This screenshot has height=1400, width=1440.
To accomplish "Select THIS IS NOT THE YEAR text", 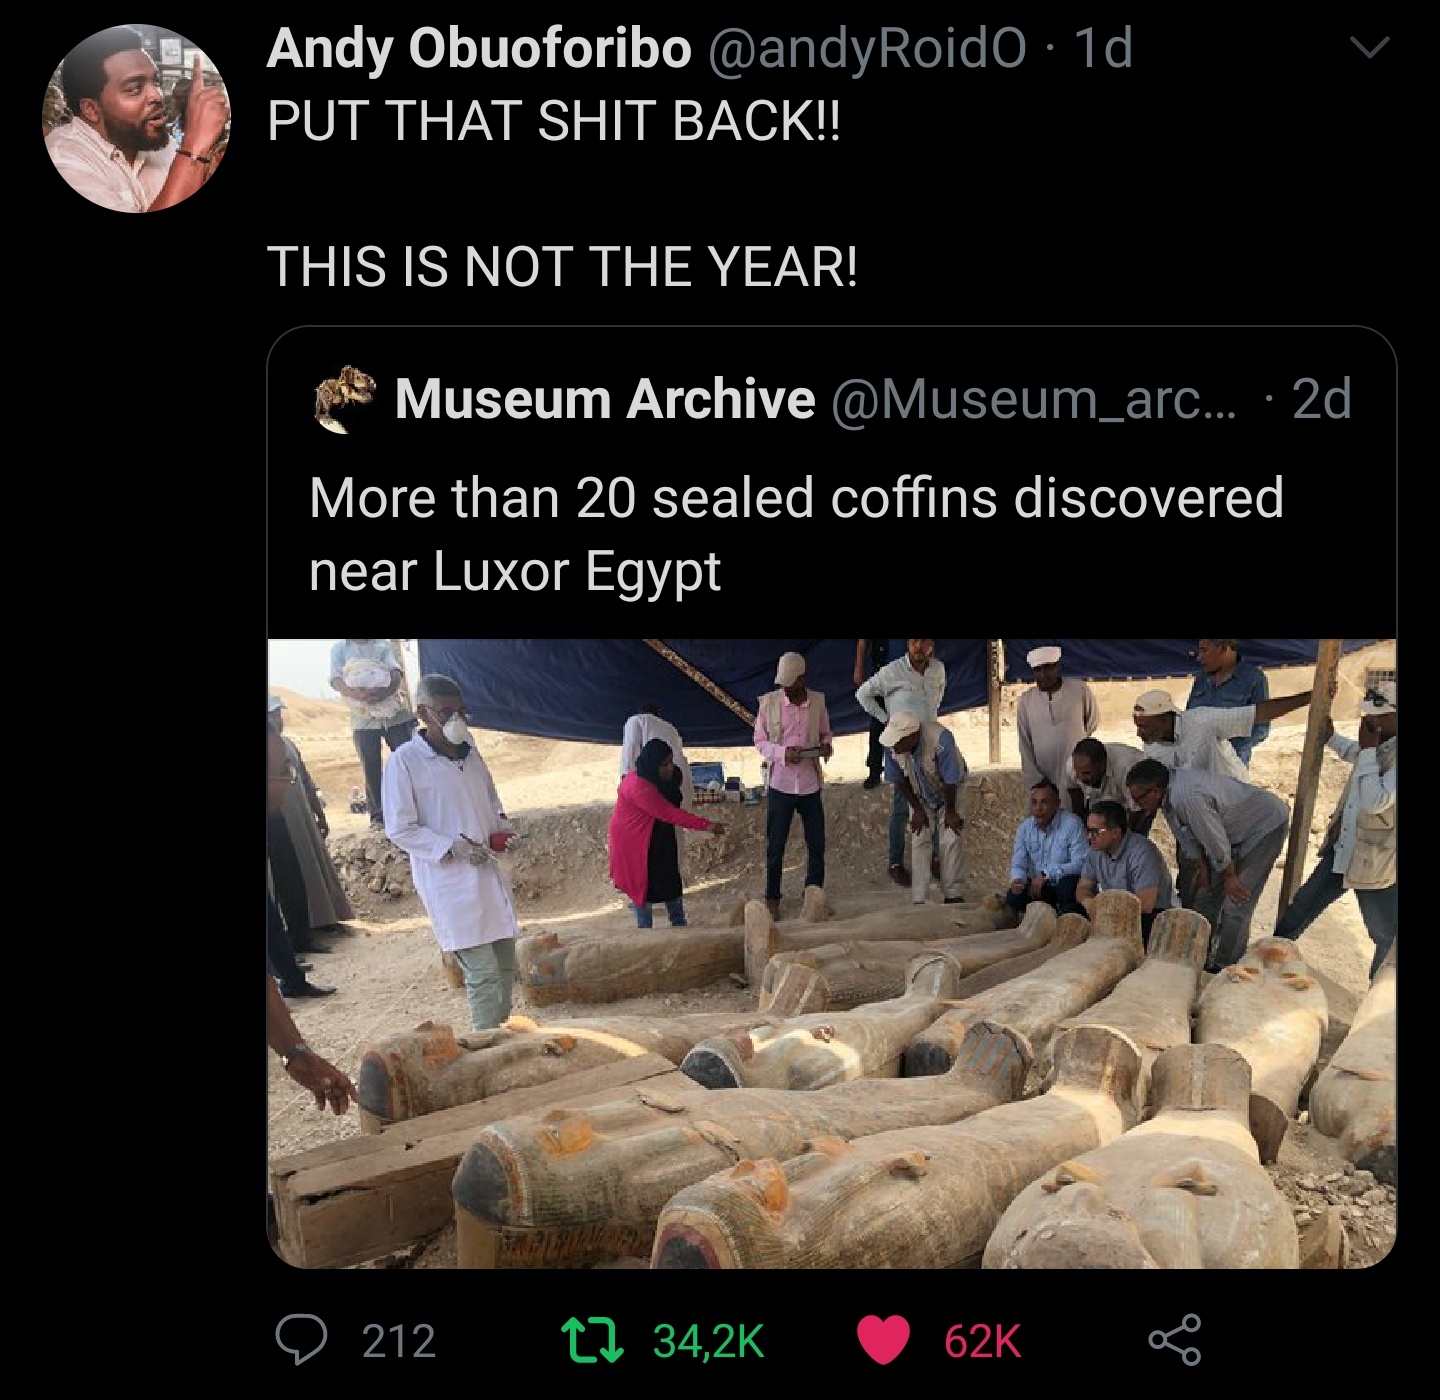I will click(x=562, y=267).
